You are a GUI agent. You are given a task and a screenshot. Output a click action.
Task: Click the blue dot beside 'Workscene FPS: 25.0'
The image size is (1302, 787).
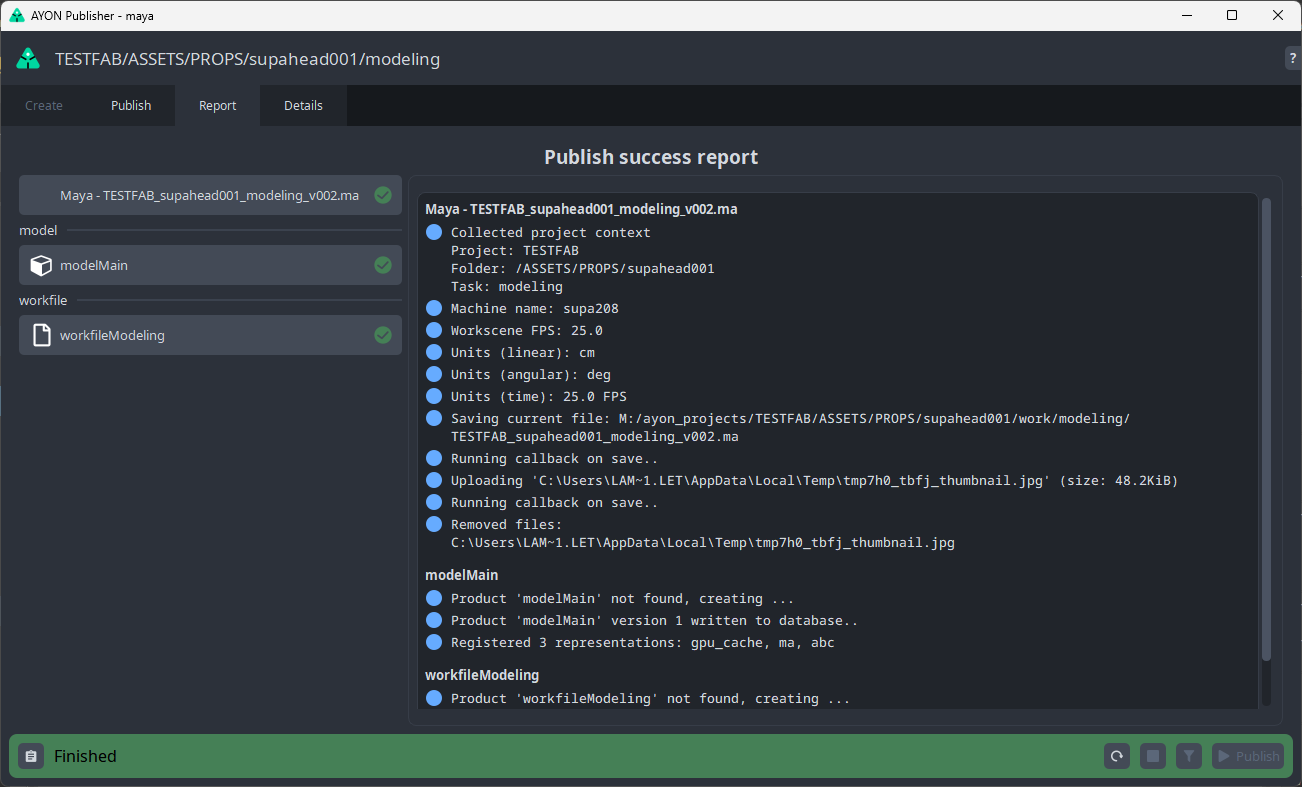pyautogui.click(x=434, y=330)
